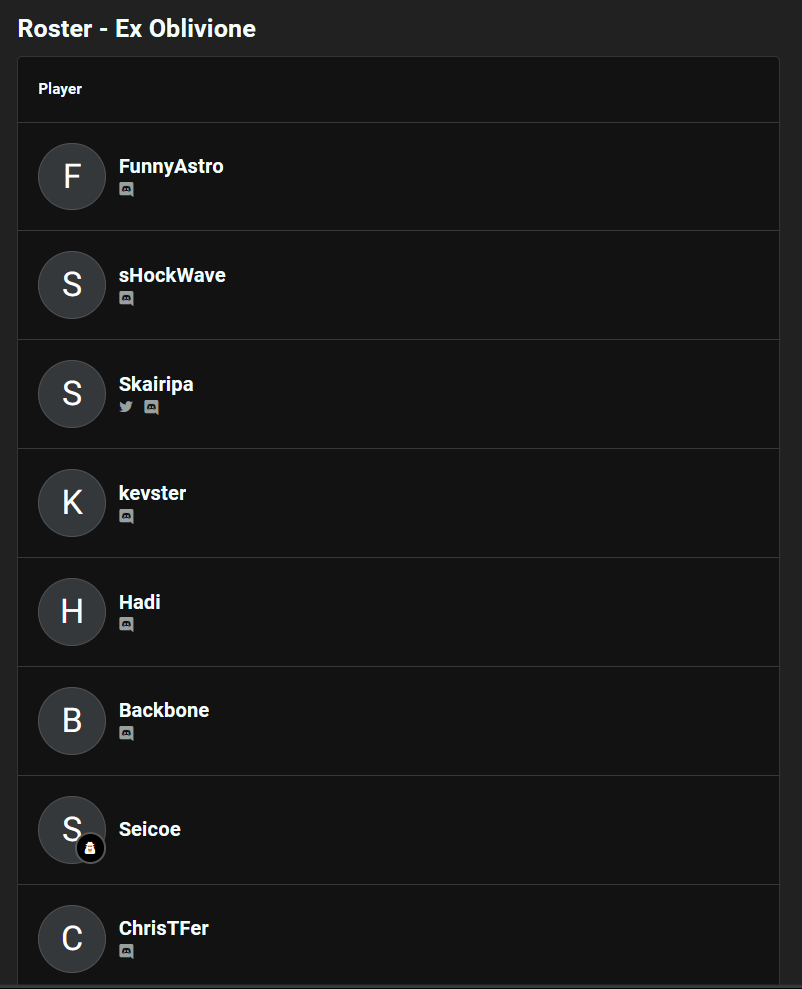Open FunnyAstro's player profile
The image size is (802, 989).
171,167
